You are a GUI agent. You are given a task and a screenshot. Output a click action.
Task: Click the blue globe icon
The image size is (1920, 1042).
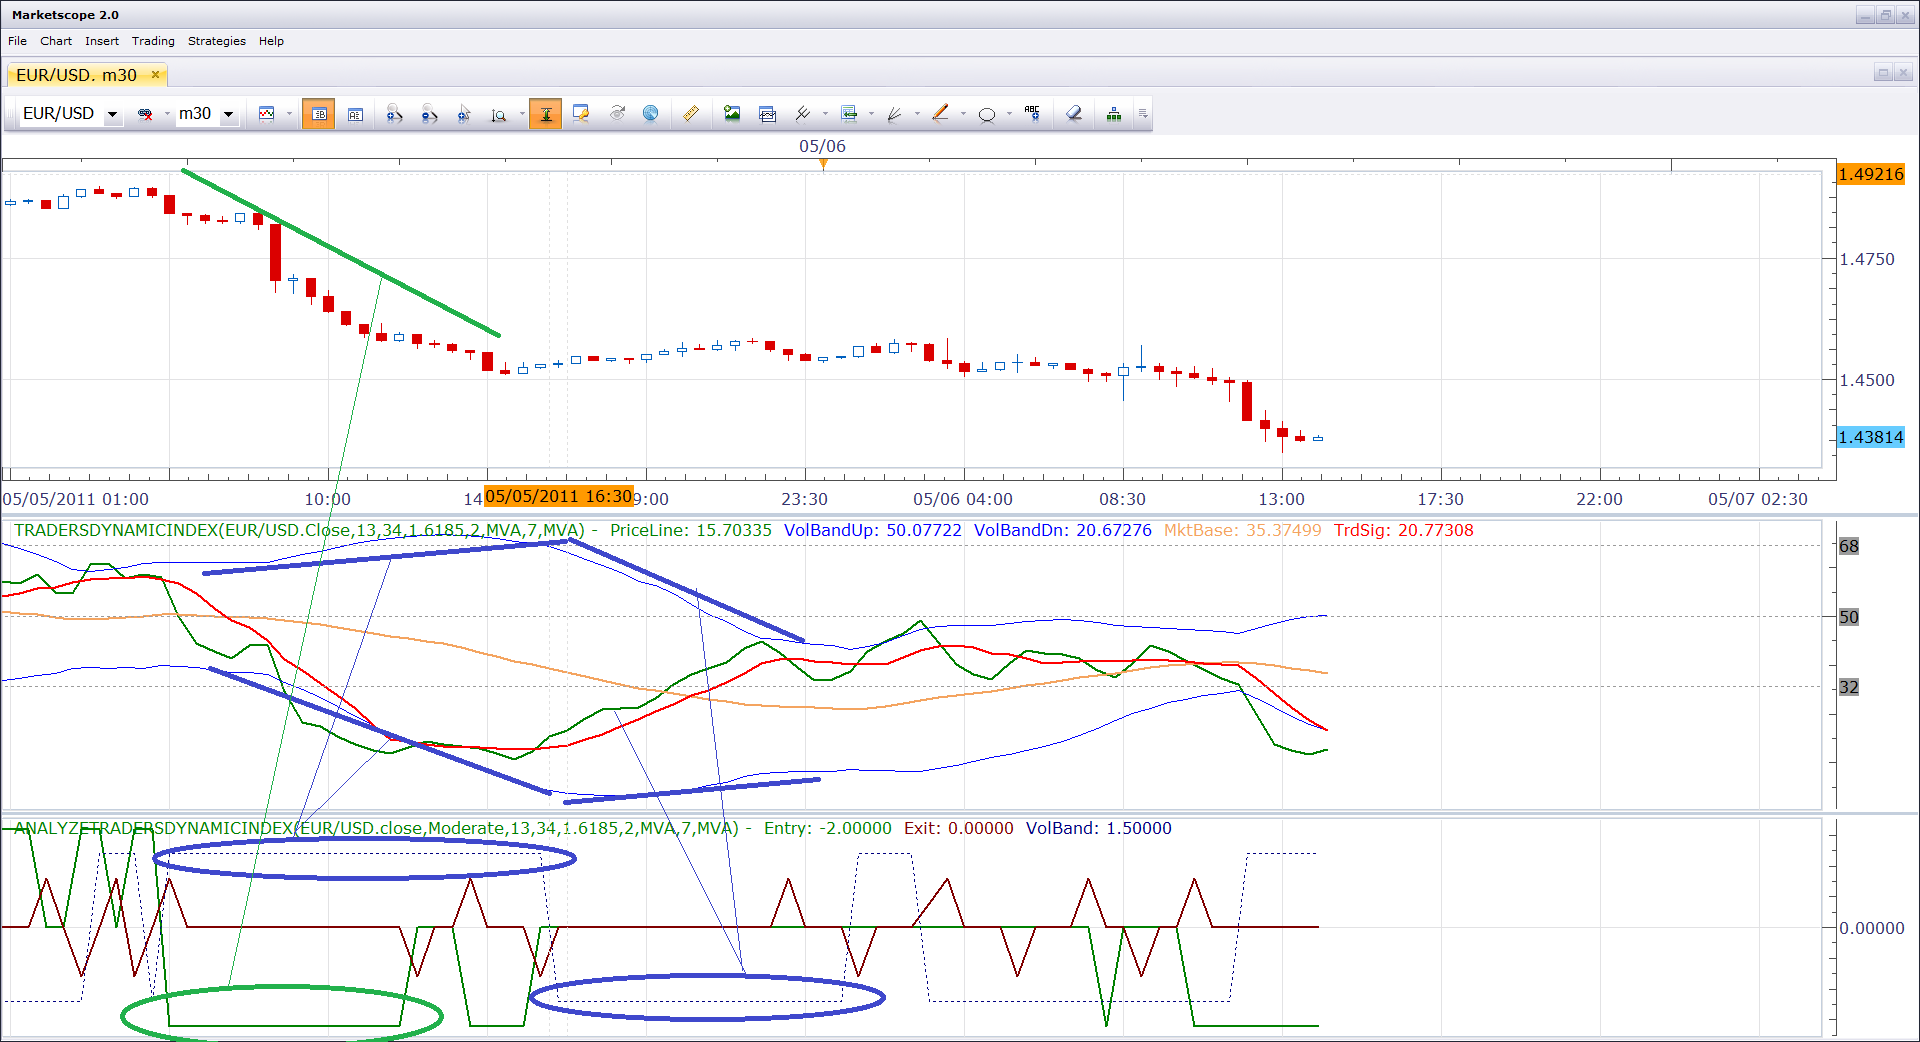tap(650, 113)
